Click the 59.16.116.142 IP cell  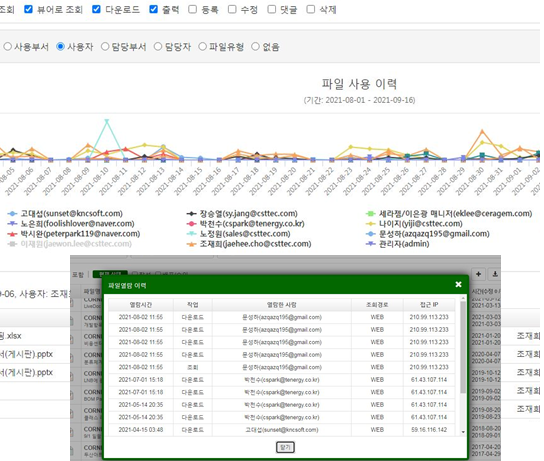click(x=429, y=430)
